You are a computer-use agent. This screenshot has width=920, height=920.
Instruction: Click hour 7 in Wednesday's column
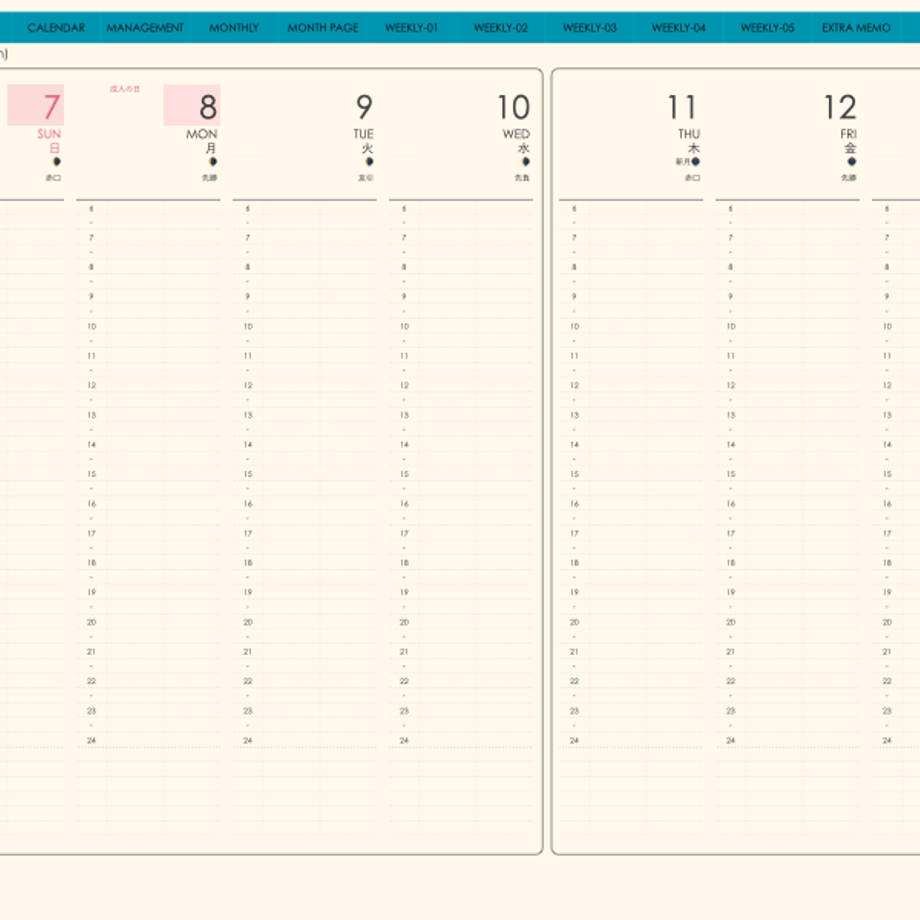(x=404, y=237)
